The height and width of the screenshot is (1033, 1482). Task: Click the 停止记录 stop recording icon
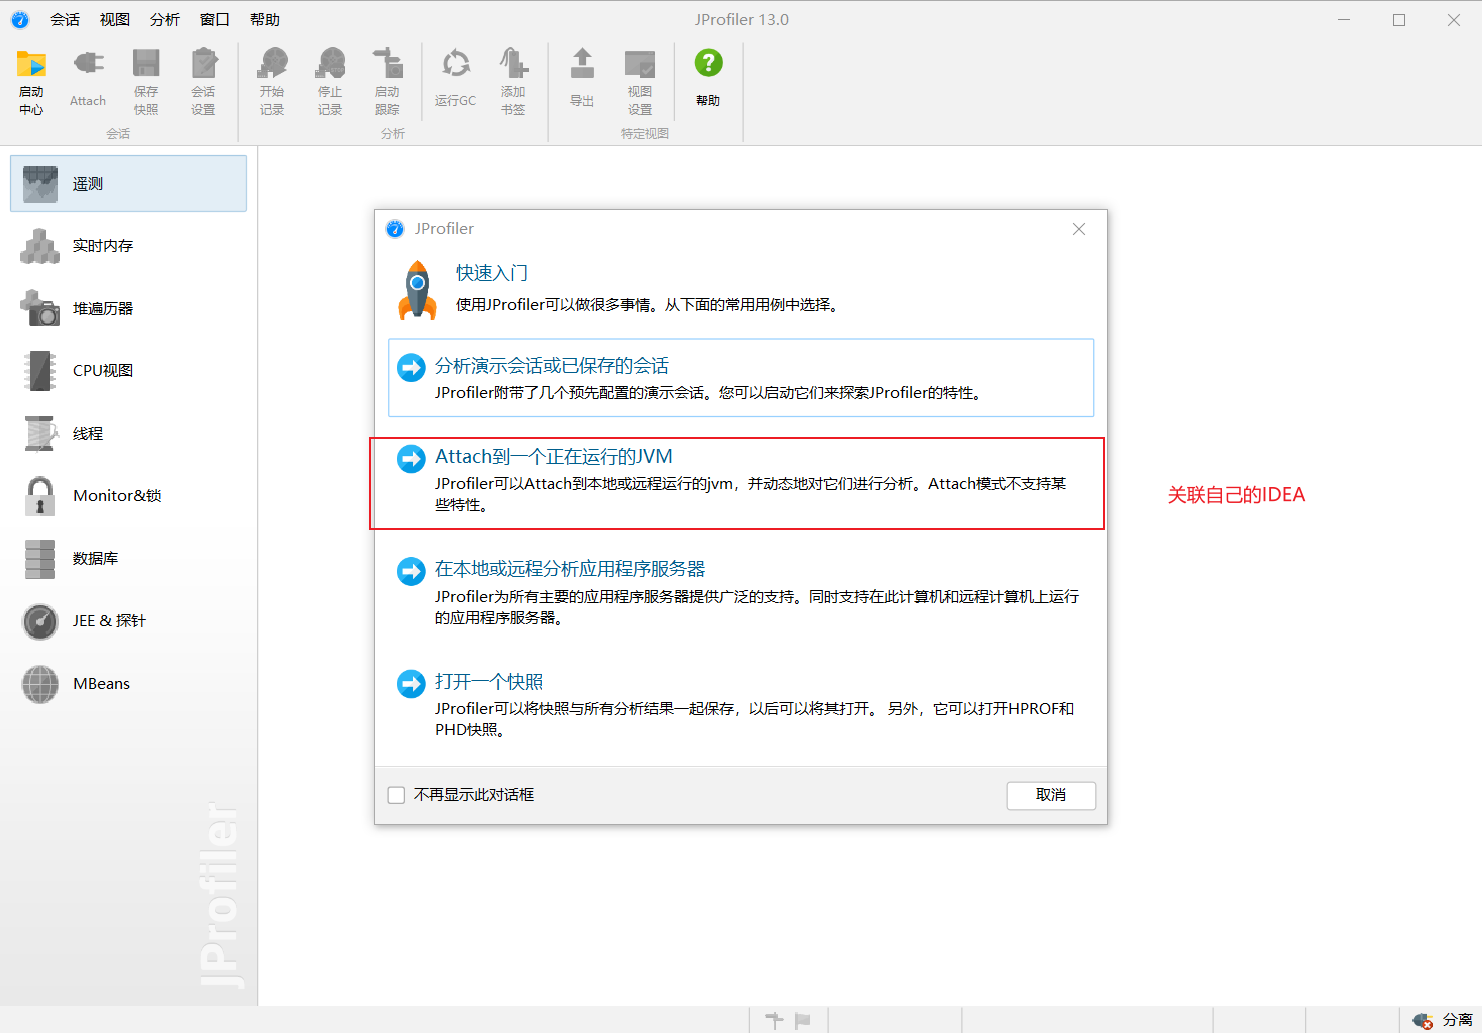coord(330,64)
